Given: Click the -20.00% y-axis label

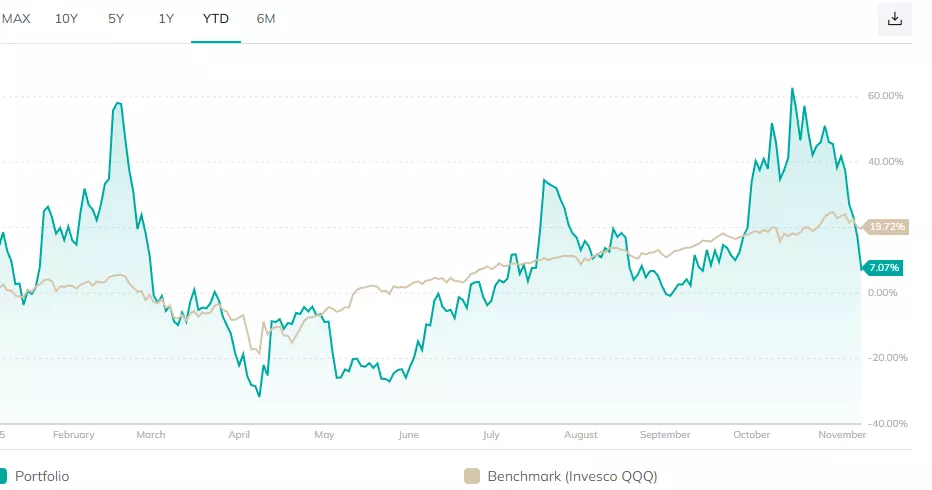Looking at the screenshot, I should pos(885,358).
